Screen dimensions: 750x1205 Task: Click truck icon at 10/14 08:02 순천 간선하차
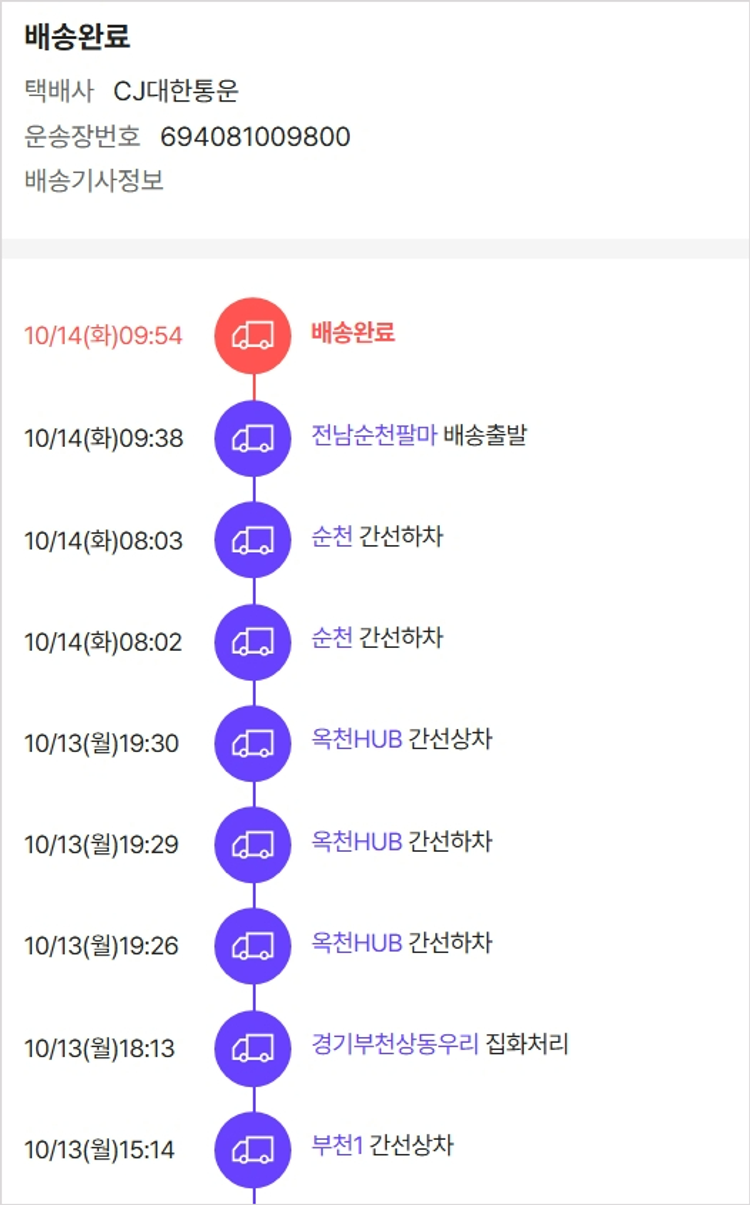click(x=253, y=642)
